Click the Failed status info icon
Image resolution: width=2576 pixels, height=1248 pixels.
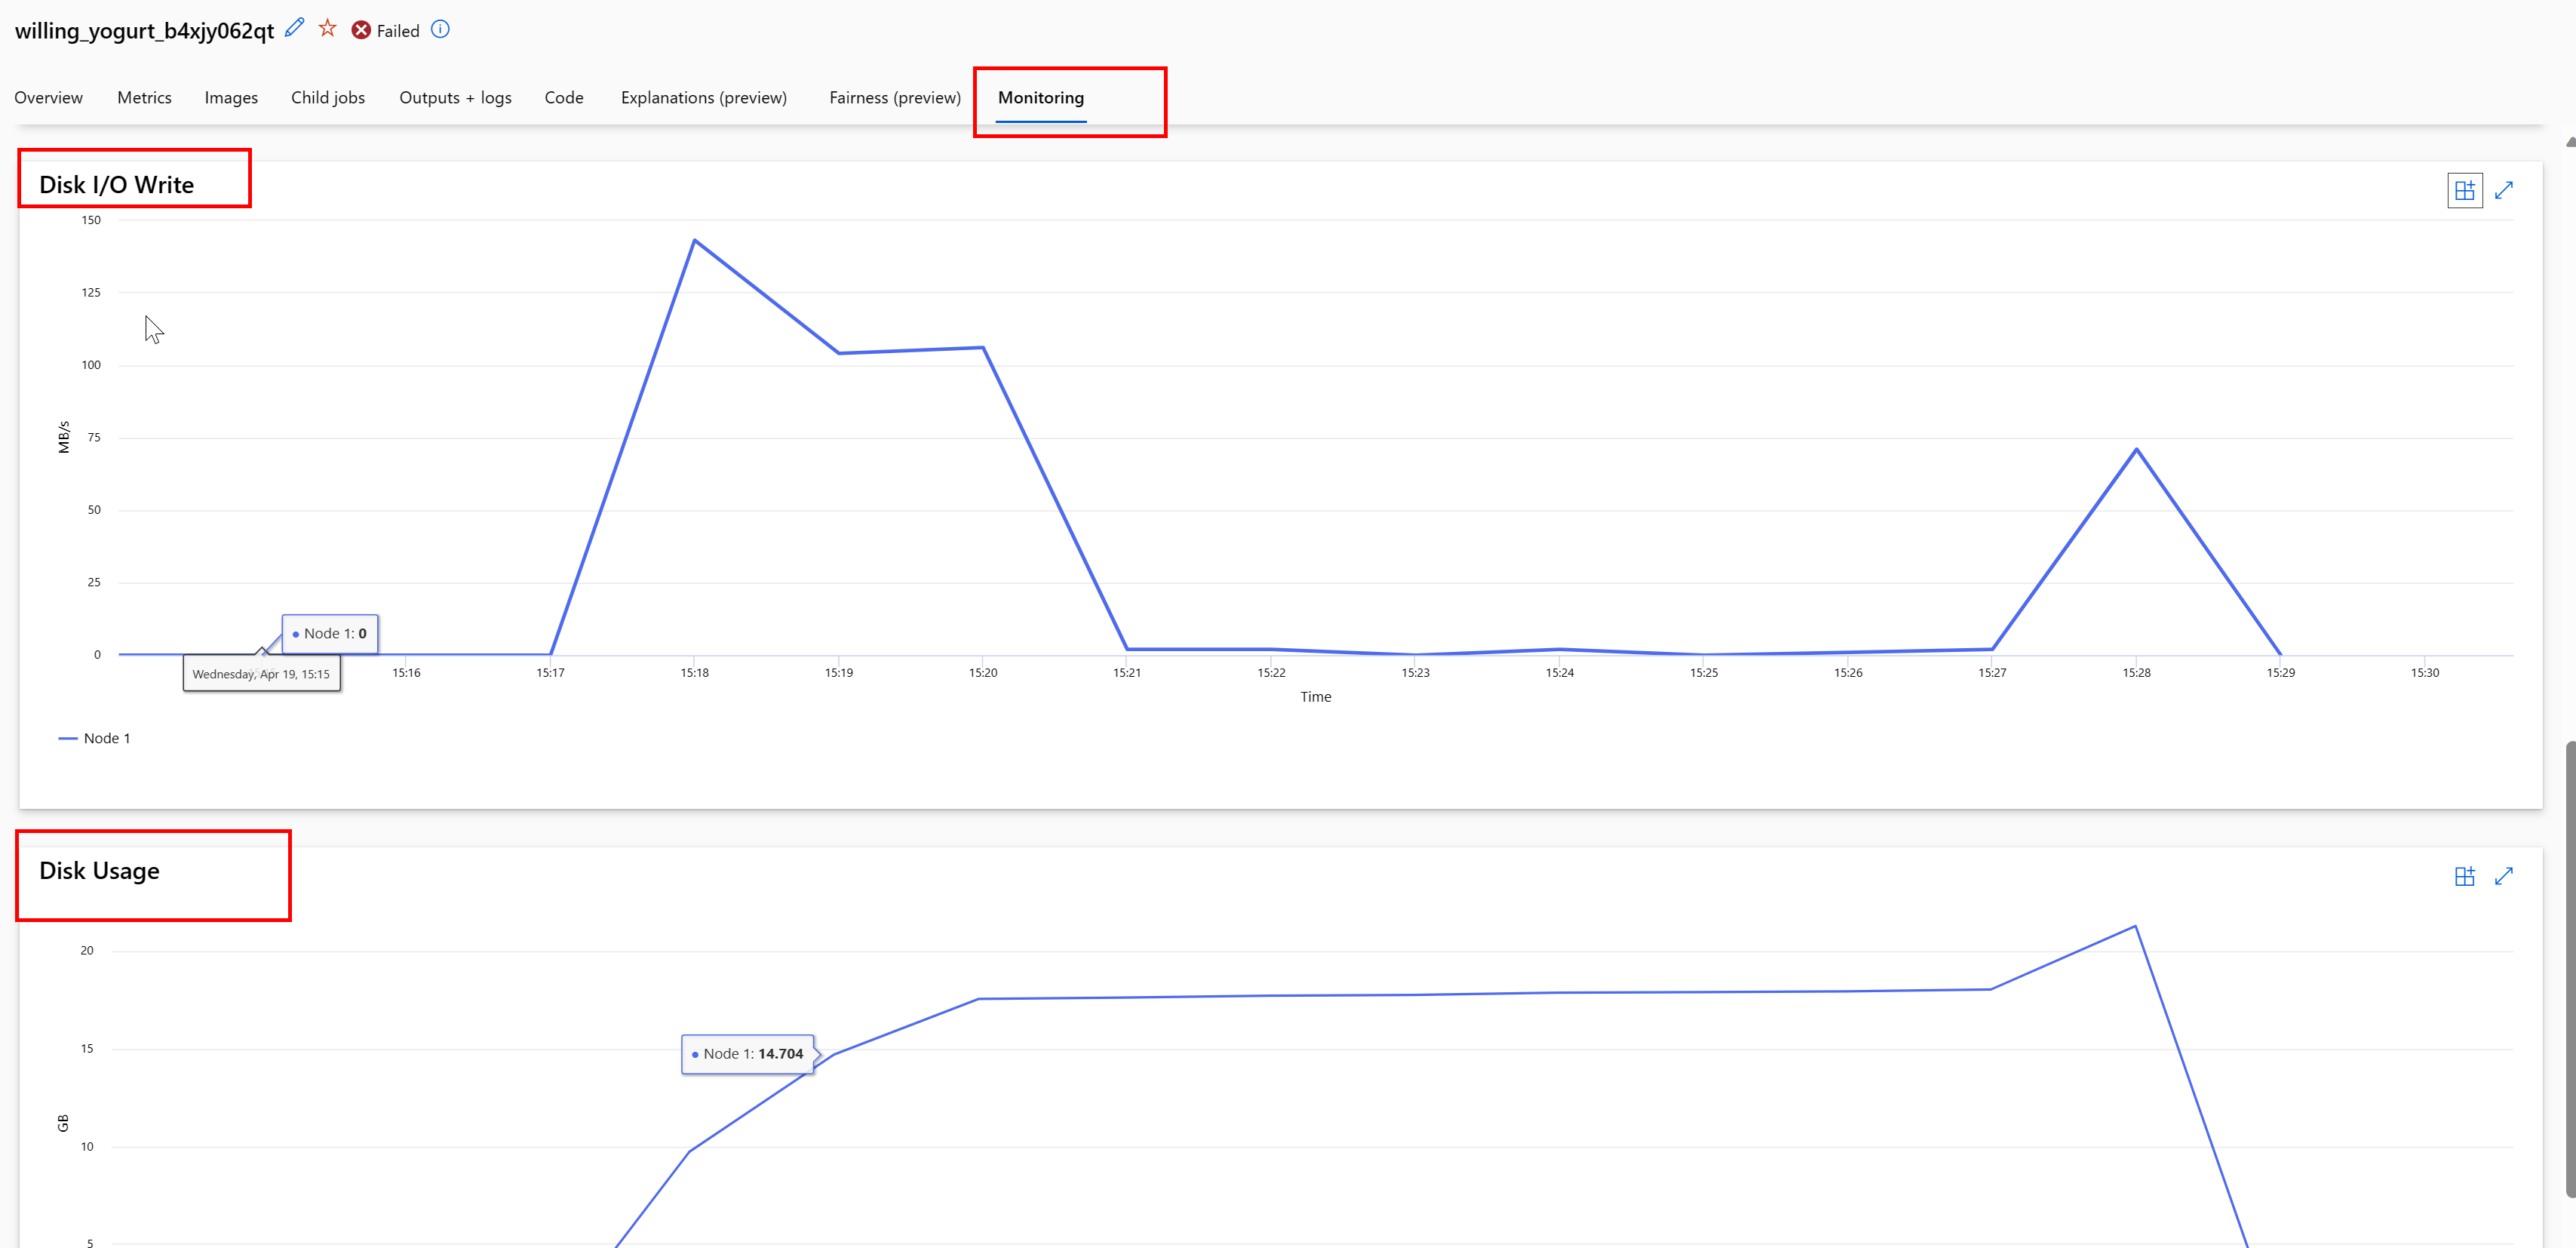[440, 29]
